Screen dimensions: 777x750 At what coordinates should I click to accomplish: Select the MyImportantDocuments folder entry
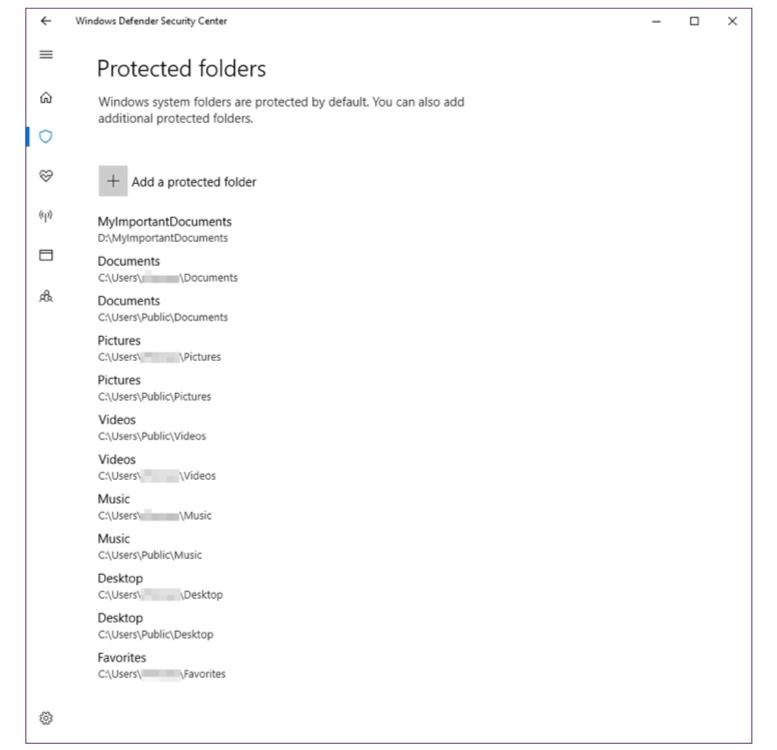coord(164,229)
